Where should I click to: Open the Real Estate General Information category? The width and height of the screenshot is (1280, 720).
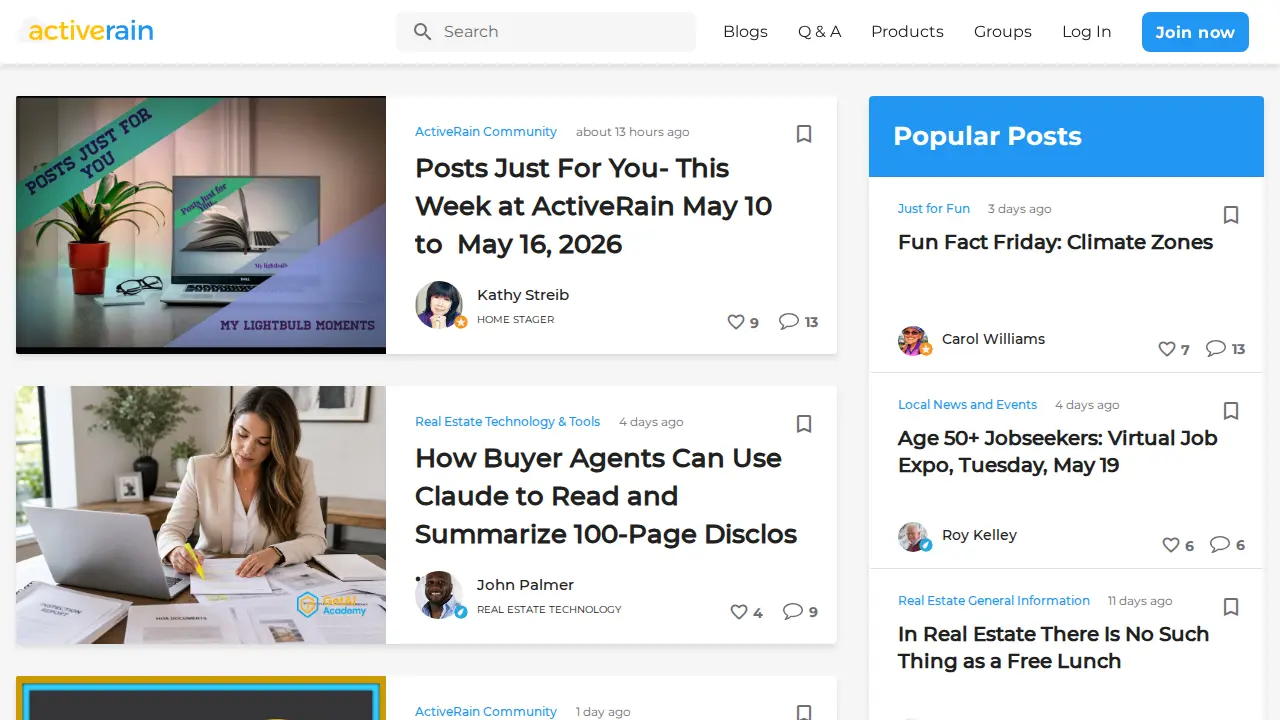[994, 601]
